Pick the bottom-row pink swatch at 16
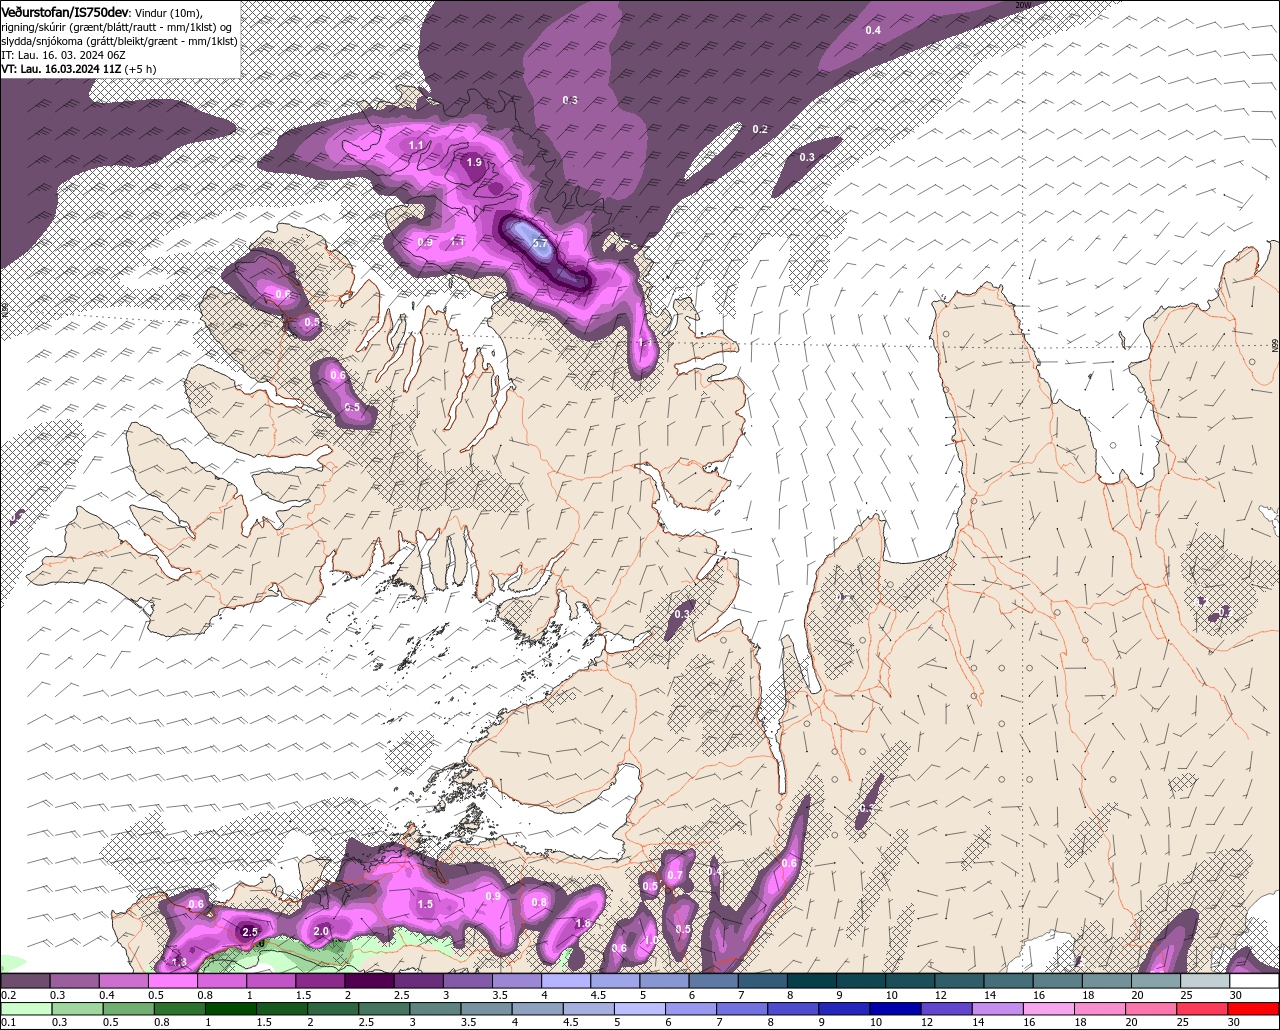 (1049, 1009)
